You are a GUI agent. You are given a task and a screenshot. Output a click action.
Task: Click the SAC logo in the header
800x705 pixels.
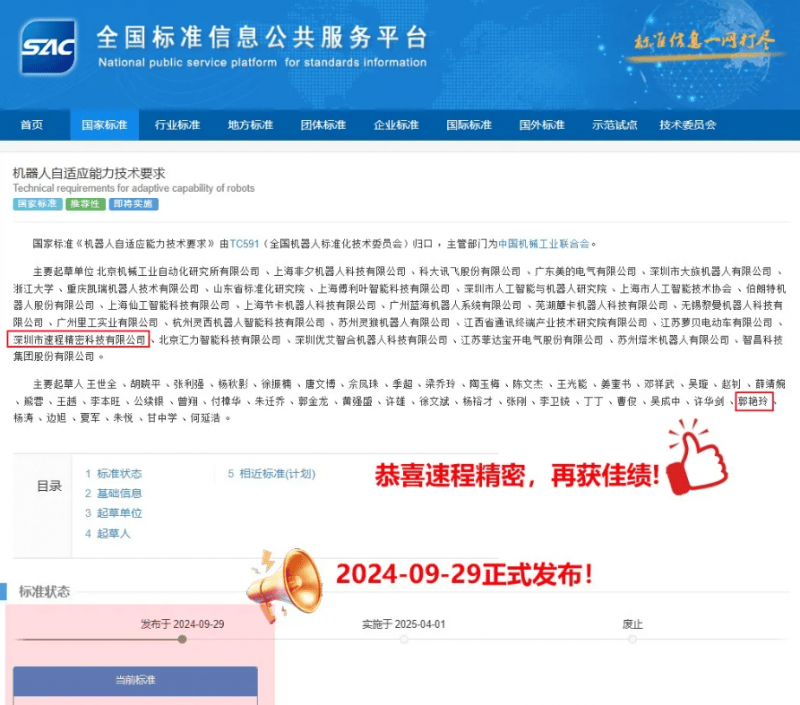click(50, 47)
